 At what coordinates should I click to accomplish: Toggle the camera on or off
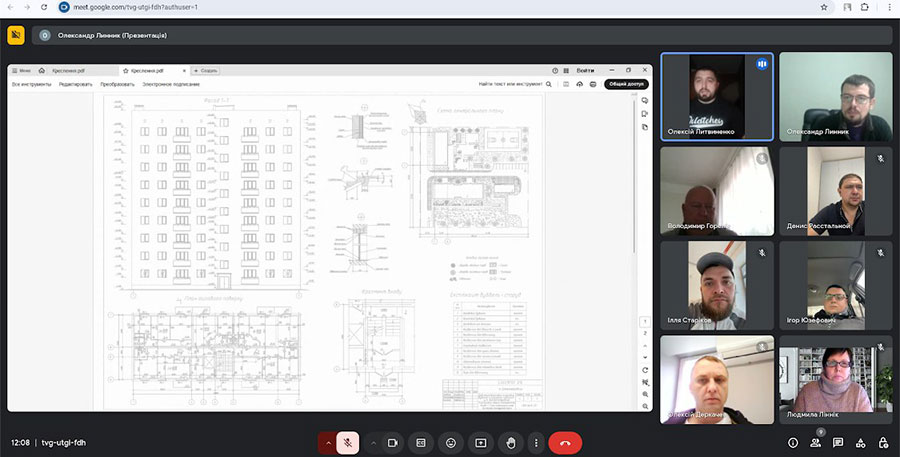click(393, 442)
